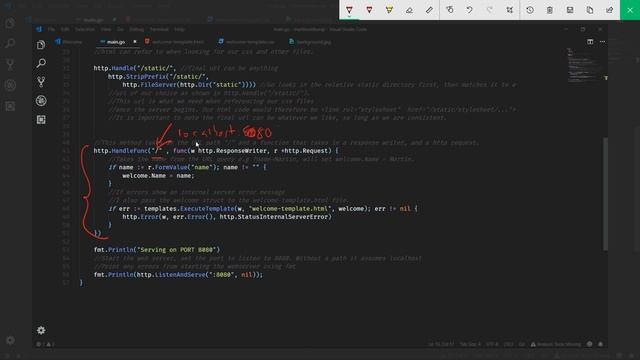Redo the ink stroke
The width and height of the screenshot is (640, 360).
pyautogui.click(x=489, y=10)
